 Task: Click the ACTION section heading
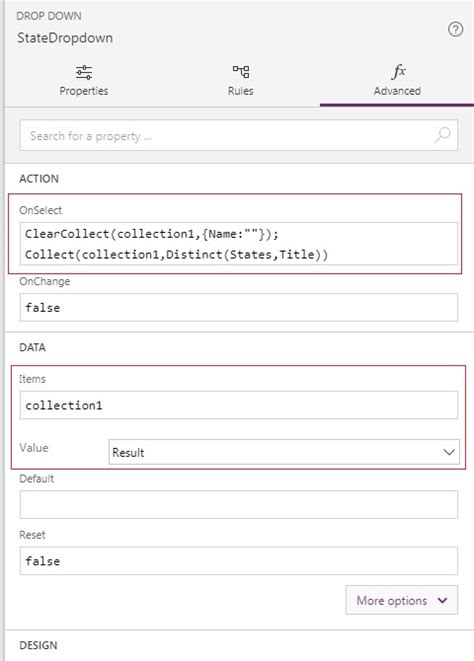[39, 179]
